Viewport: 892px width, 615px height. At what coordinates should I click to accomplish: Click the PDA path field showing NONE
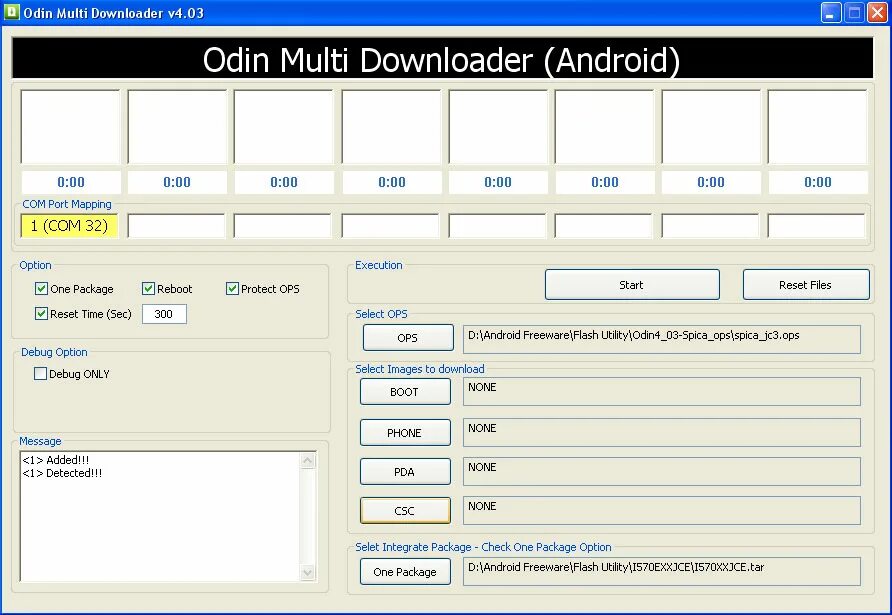[x=662, y=472]
